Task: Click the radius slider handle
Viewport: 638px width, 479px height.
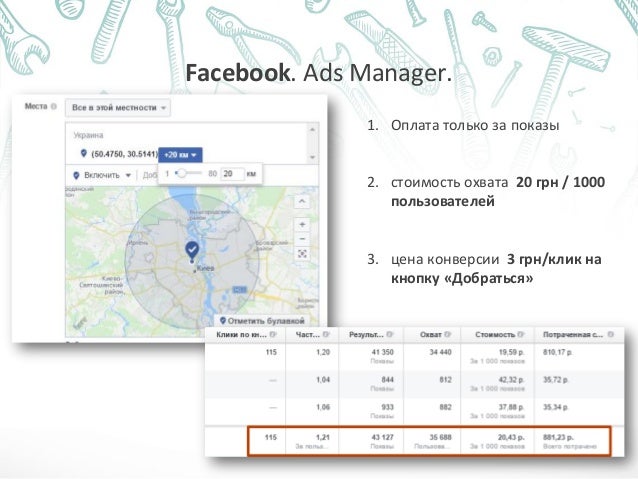Action: click(x=182, y=173)
